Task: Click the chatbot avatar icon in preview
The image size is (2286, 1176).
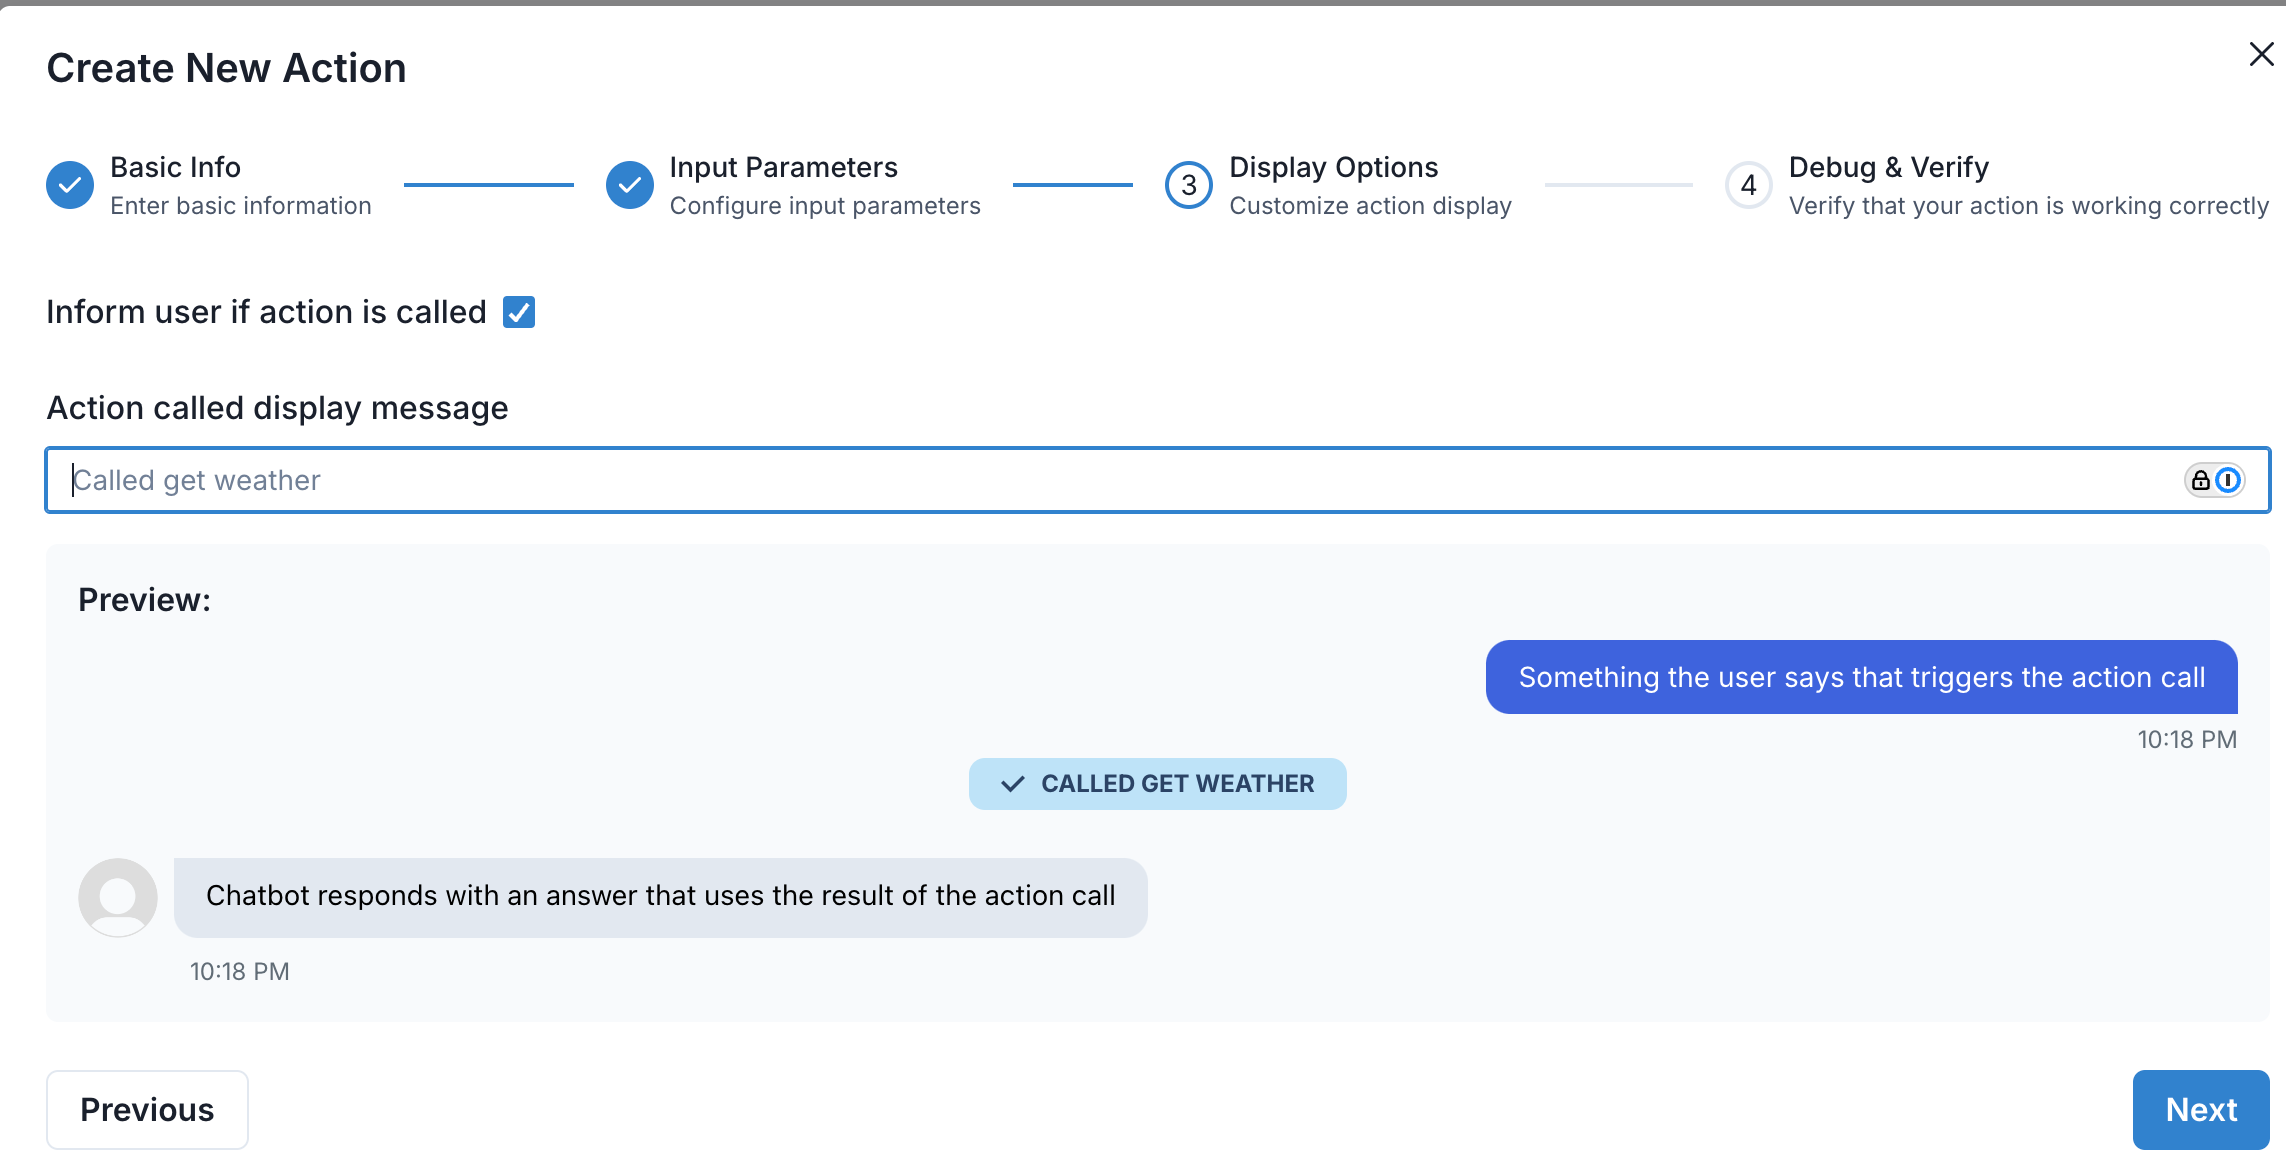Action: (118, 897)
